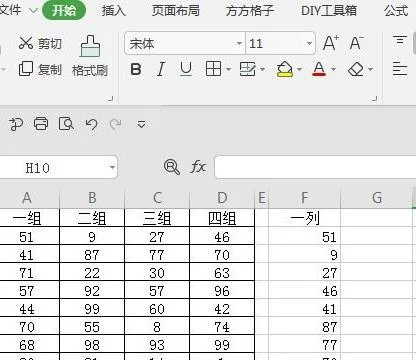
Task: Select column E header
Action: coord(262,198)
